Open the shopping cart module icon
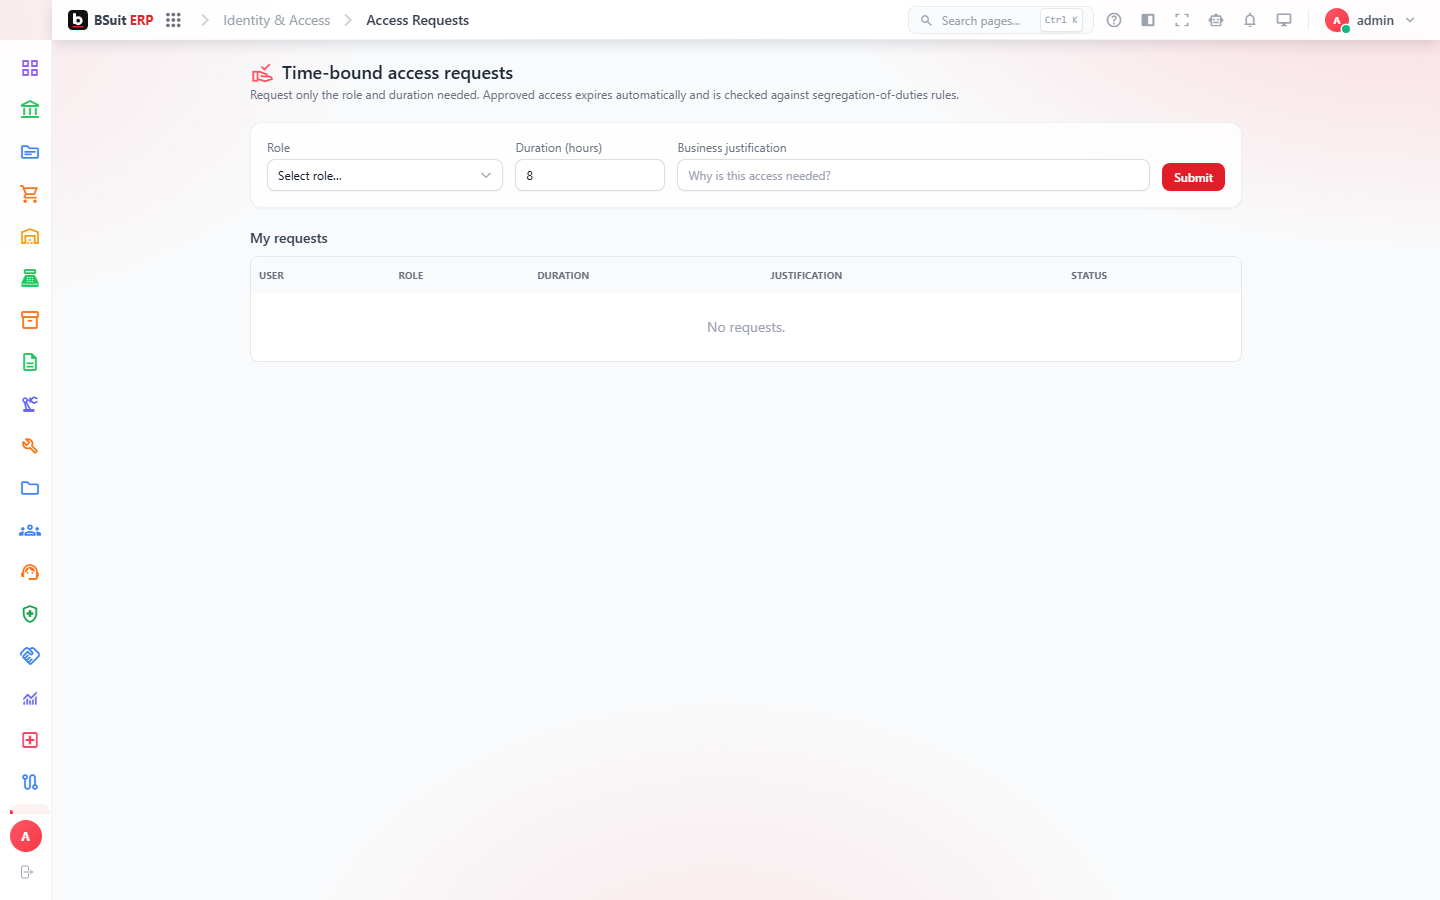 coord(30,194)
